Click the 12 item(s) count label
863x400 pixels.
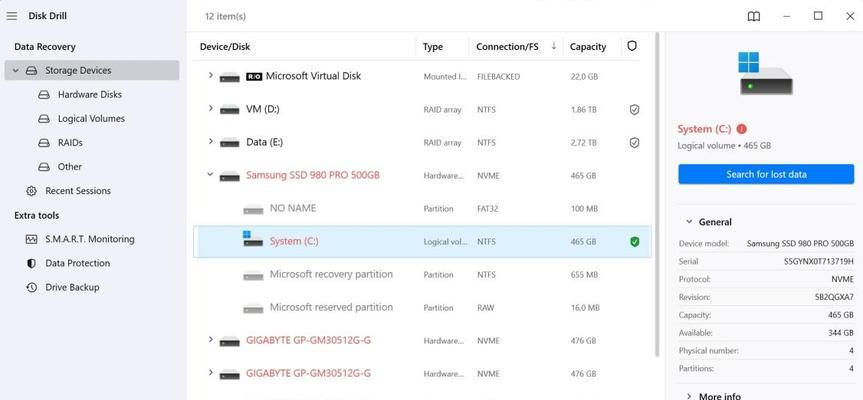225,17
